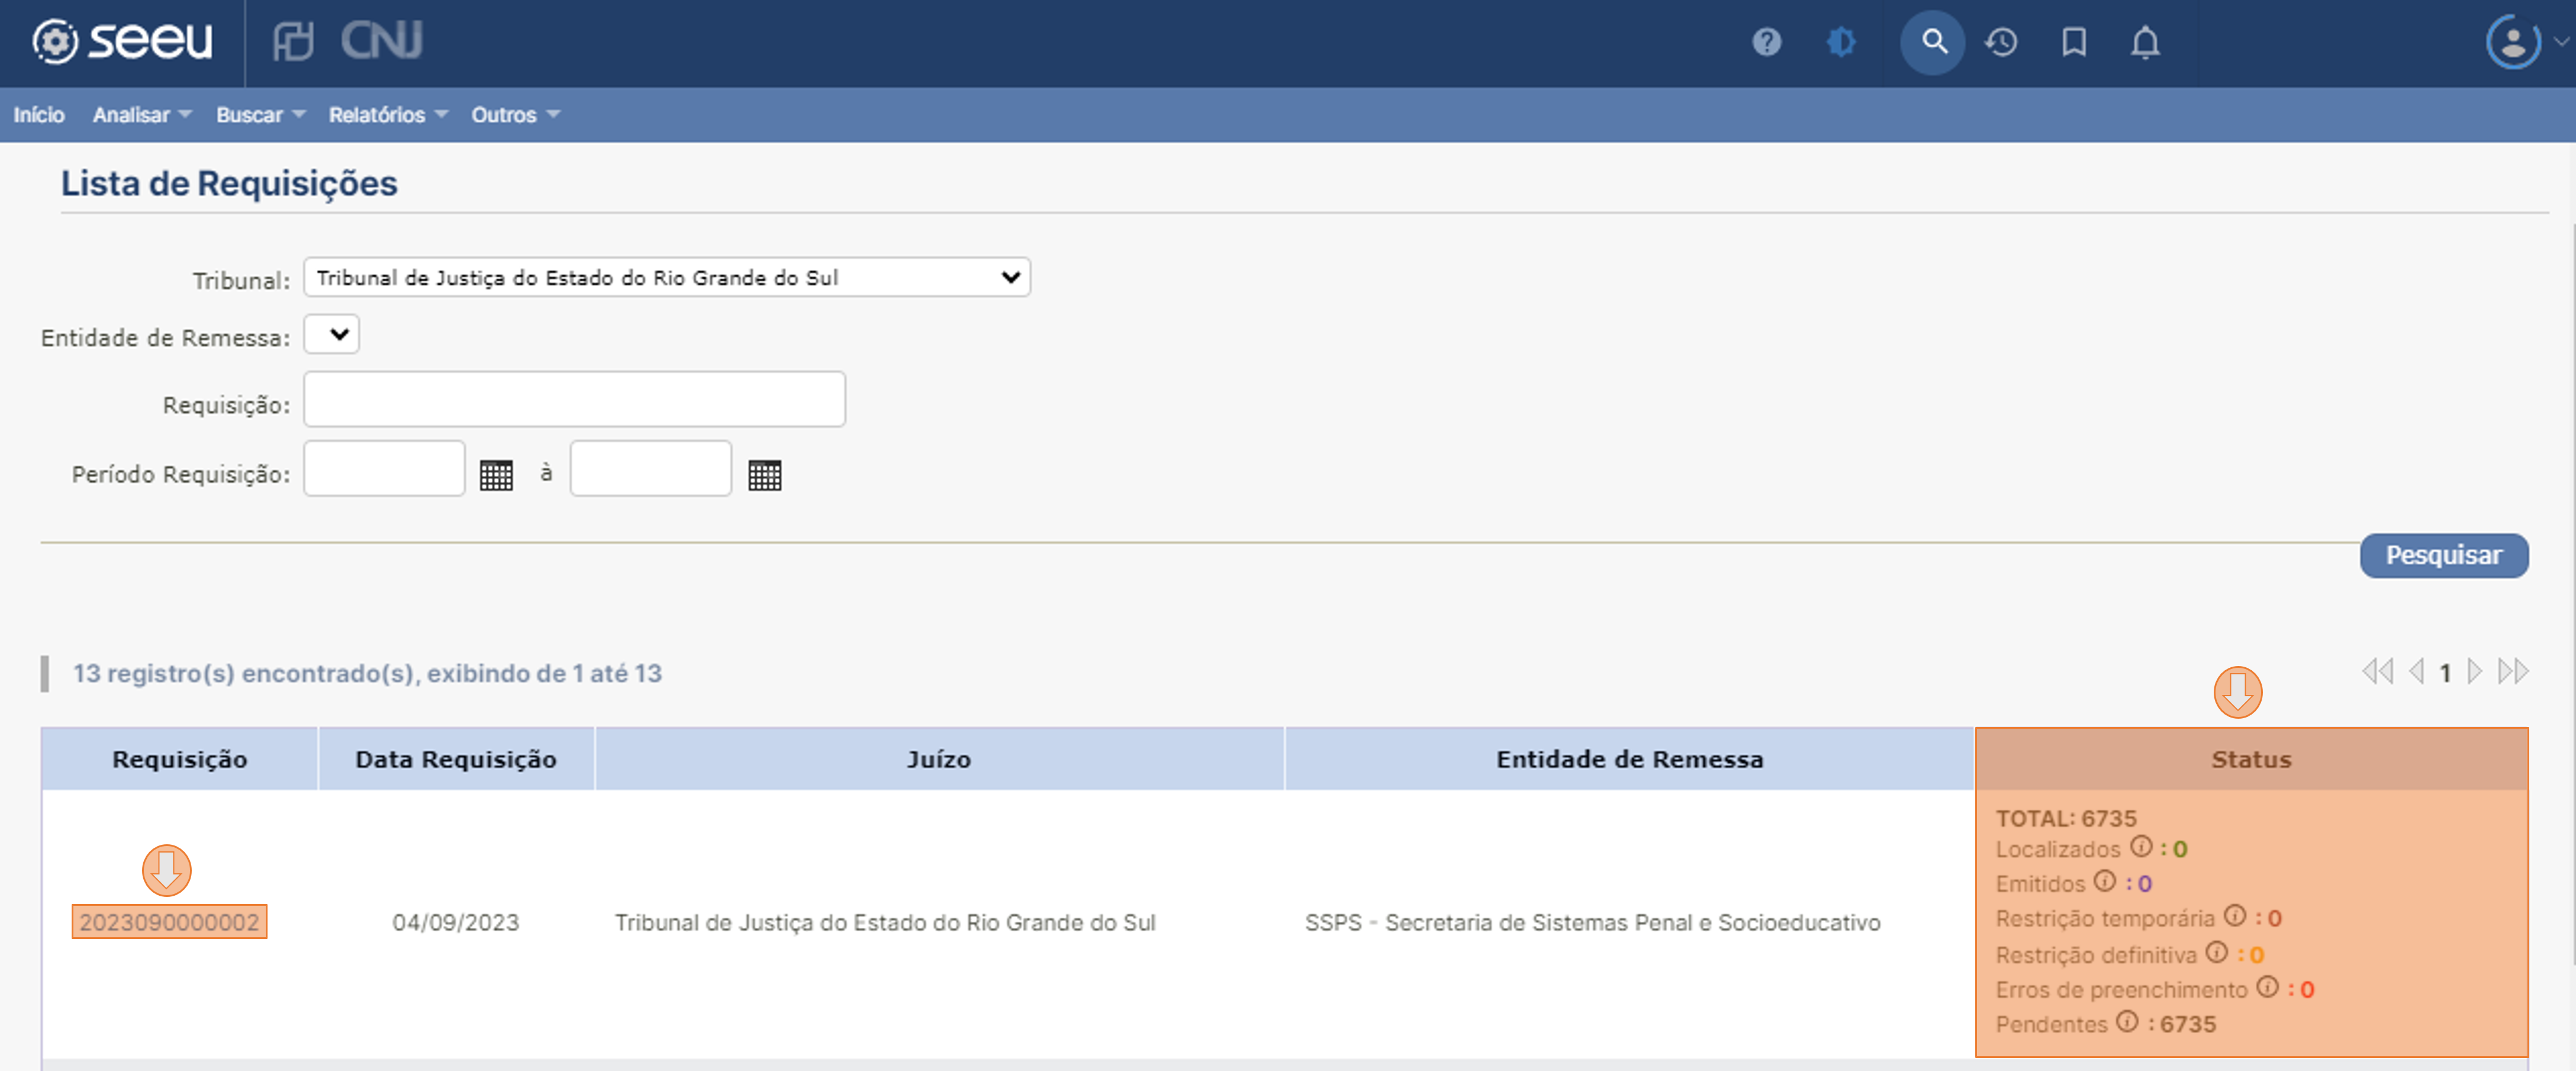Screen dimensions: 2576x1071
Task: Click the Status column header
Action: coord(2252,759)
